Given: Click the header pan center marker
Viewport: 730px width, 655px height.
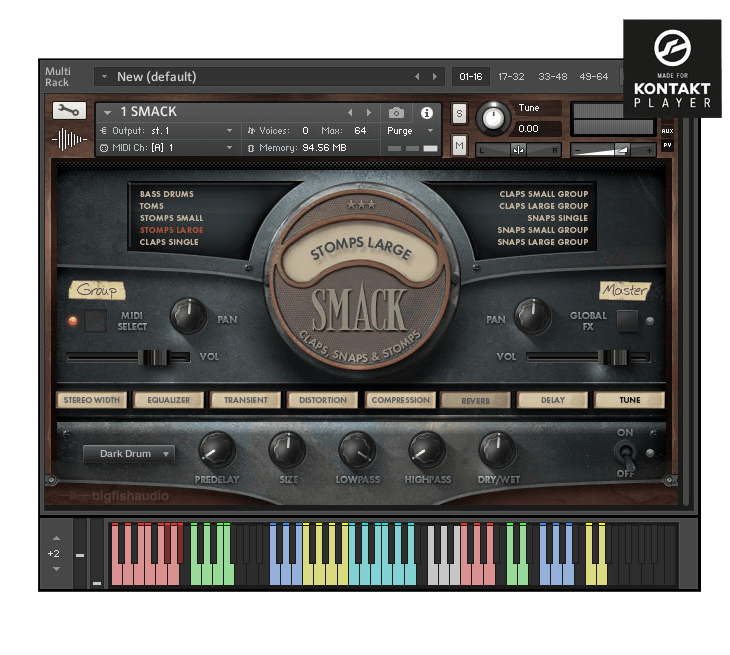Looking at the screenshot, I should [x=518, y=150].
